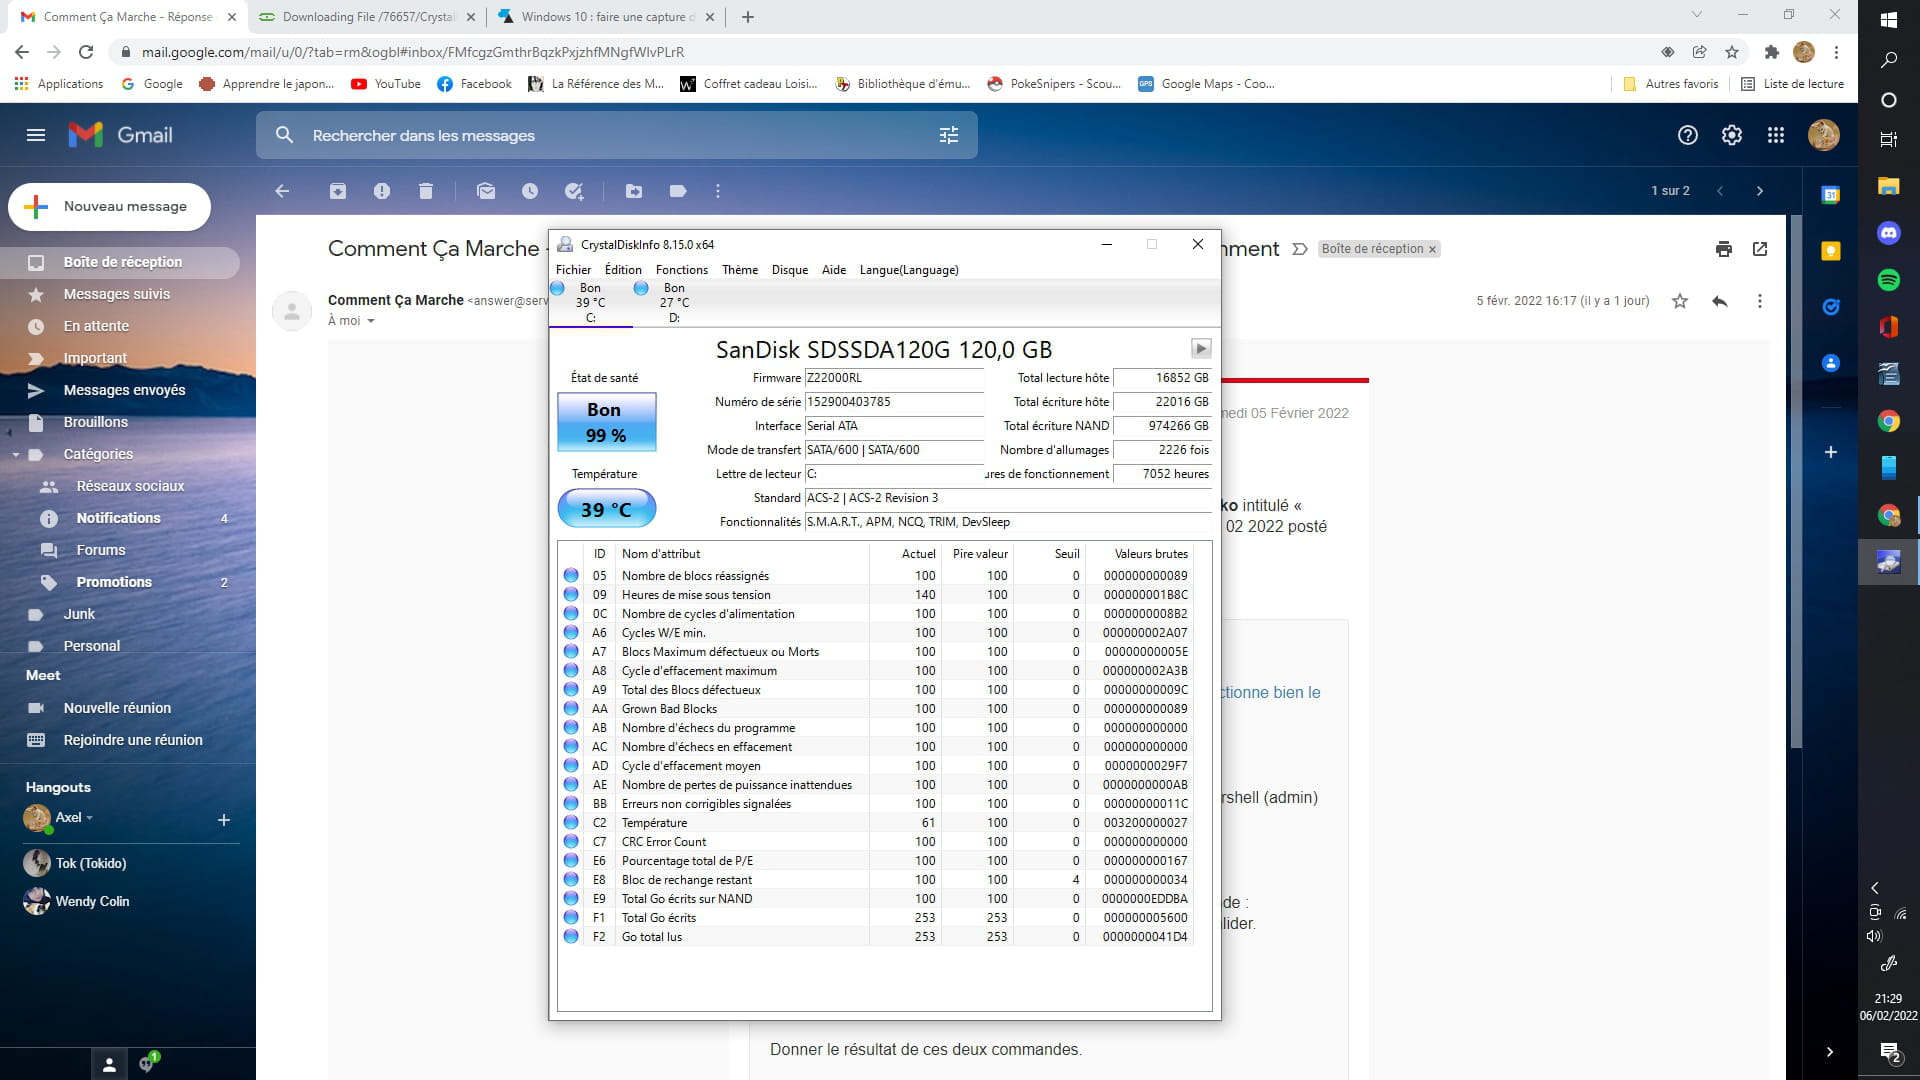The width and height of the screenshot is (1920, 1080).
Task: Remove Boîte de réception label x
Action: (x=1432, y=249)
